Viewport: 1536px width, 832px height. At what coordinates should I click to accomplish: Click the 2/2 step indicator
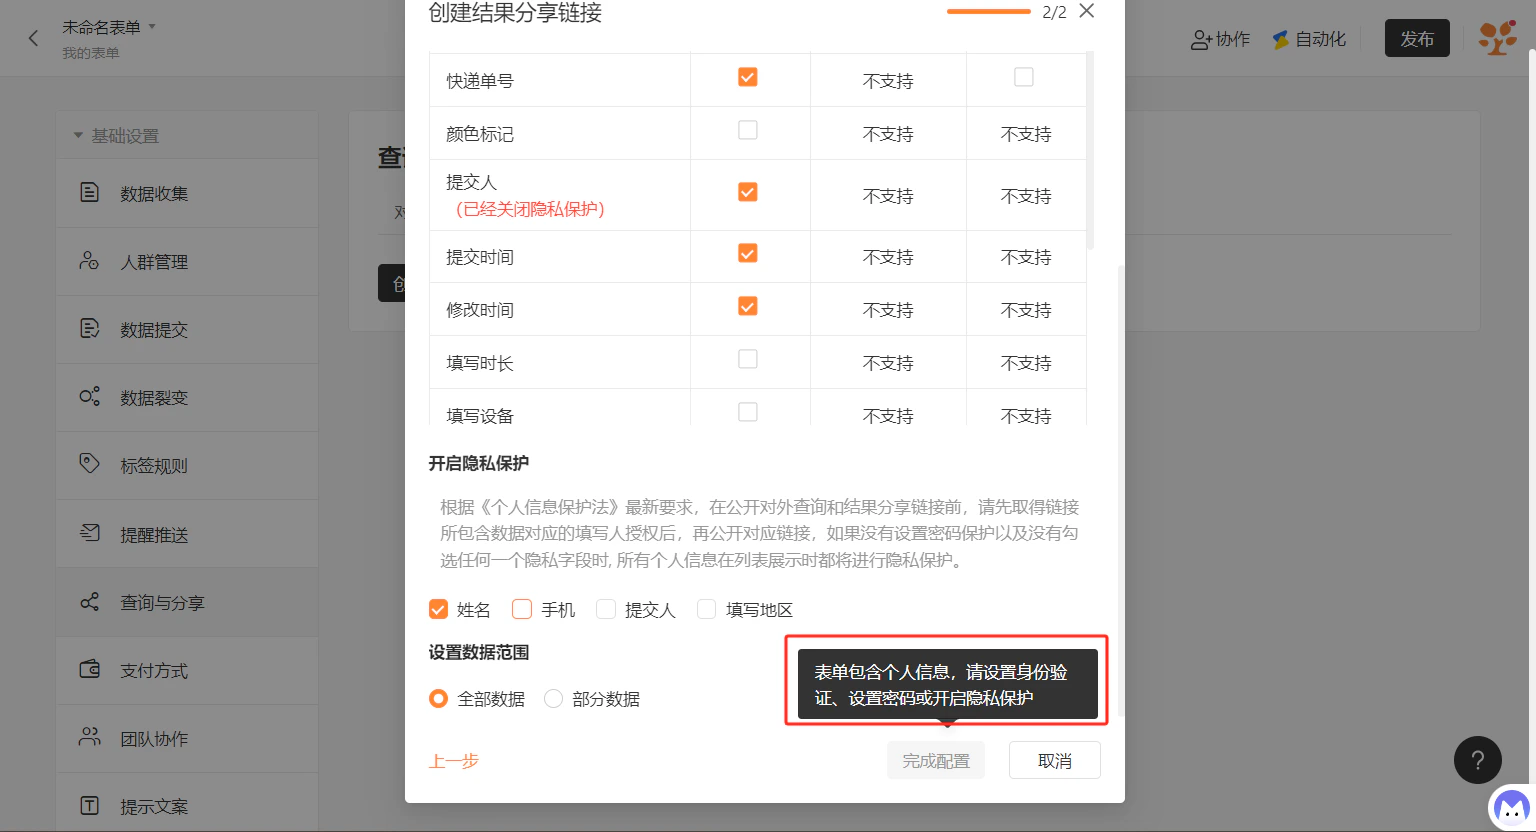pos(1054,12)
